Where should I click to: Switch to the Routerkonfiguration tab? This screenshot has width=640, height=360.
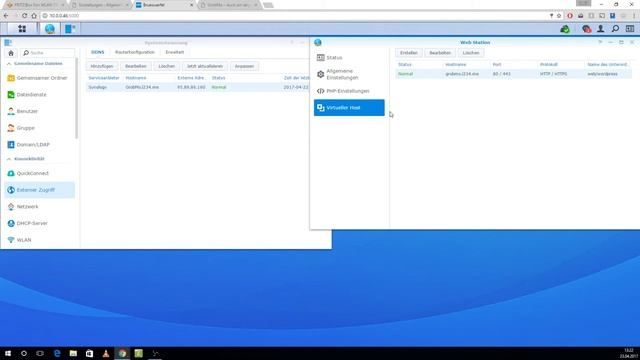(135, 52)
